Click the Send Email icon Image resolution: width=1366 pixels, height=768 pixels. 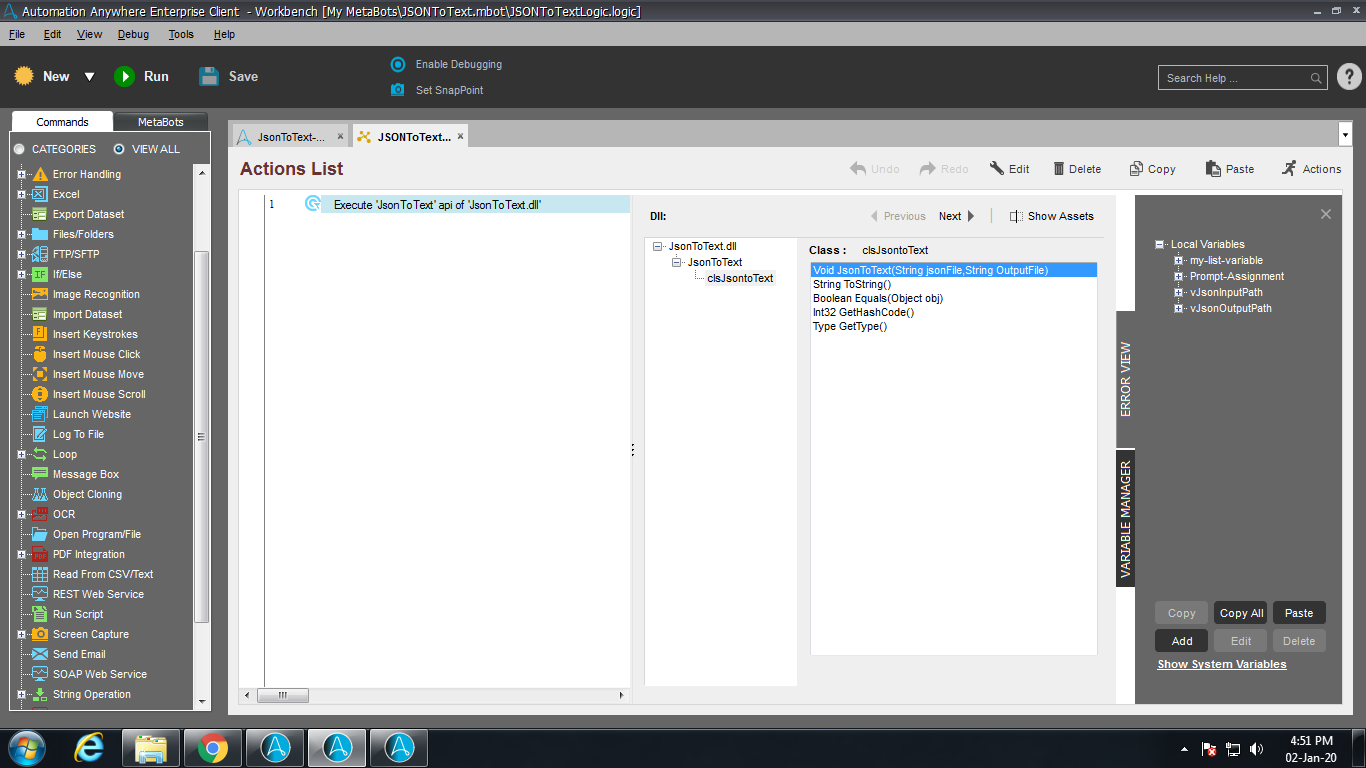[x=40, y=654]
